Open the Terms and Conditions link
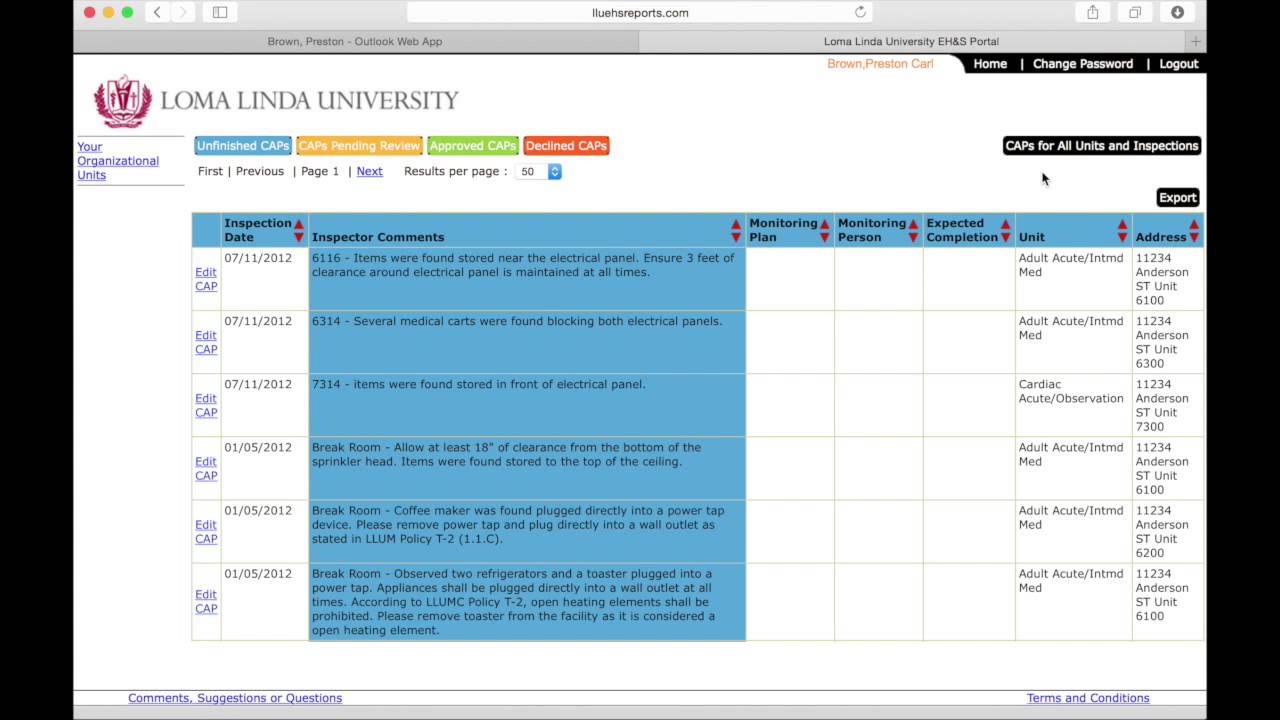Screen dimensions: 1280x720 [x=1088, y=698]
